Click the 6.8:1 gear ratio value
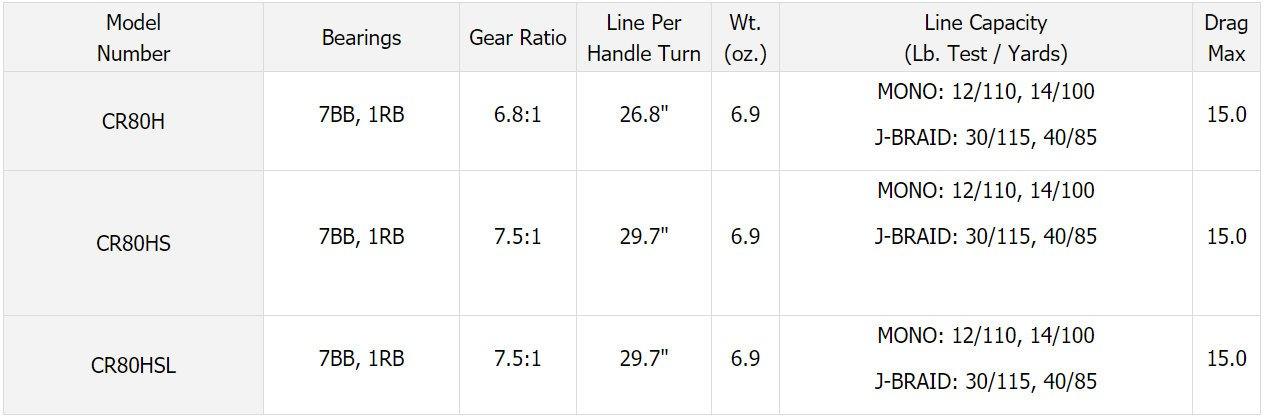The height and width of the screenshot is (416, 1270). pos(517,115)
